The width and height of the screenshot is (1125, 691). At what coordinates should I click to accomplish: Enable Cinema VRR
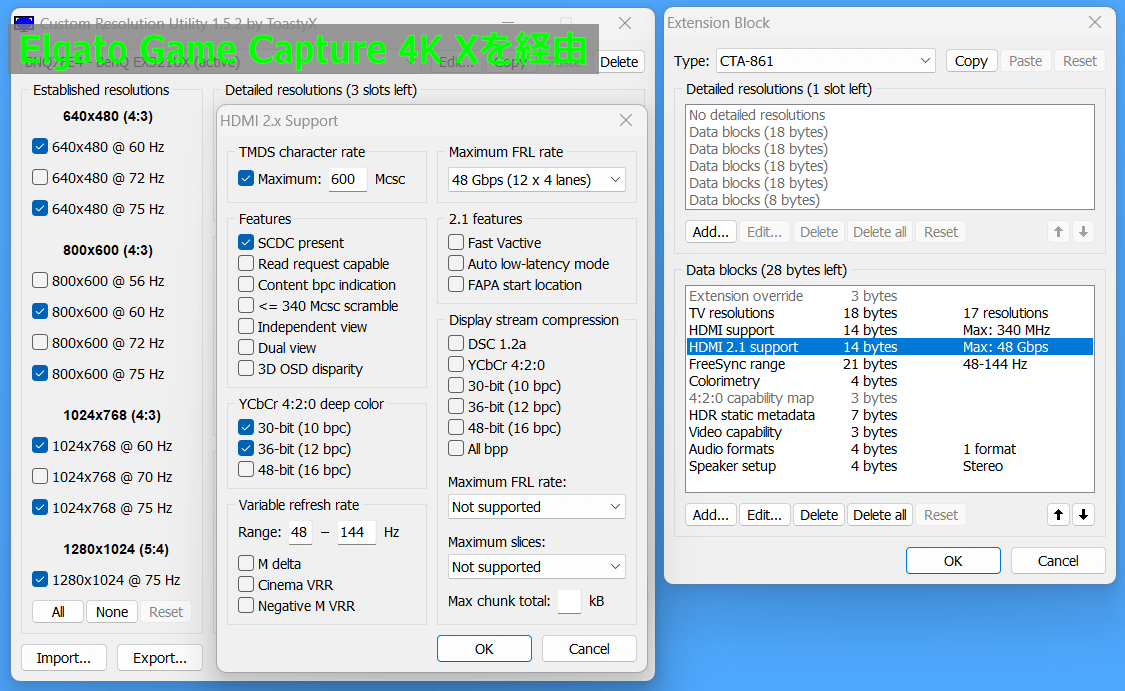[x=246, y=584]
